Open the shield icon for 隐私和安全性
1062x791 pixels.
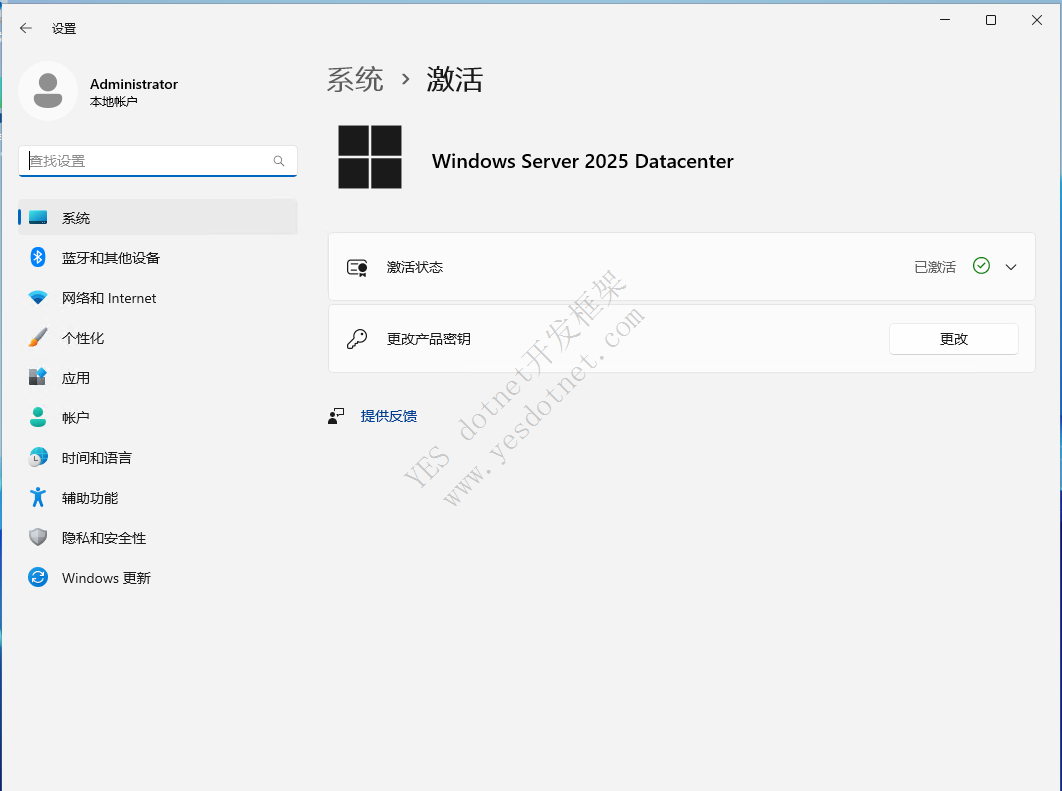pyautogui.click(x=38, y=537)
